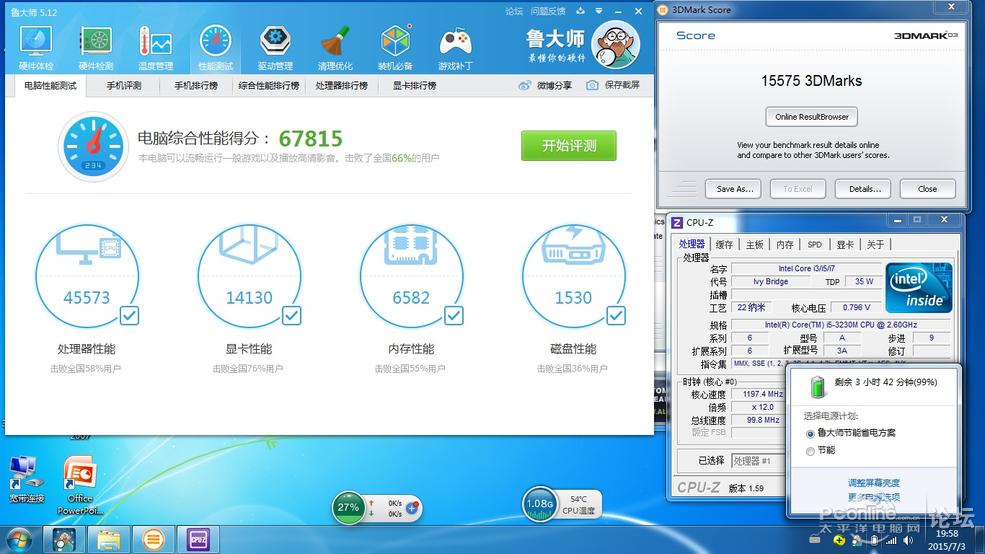Open the Windows Start orb

tap(19, 540)
